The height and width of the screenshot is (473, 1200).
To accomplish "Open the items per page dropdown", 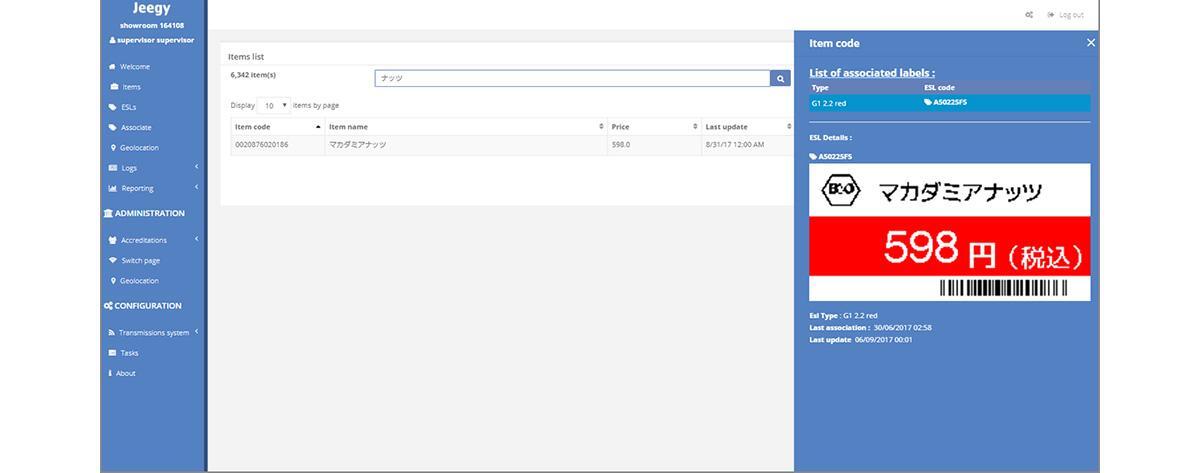I will coord(273,105).
